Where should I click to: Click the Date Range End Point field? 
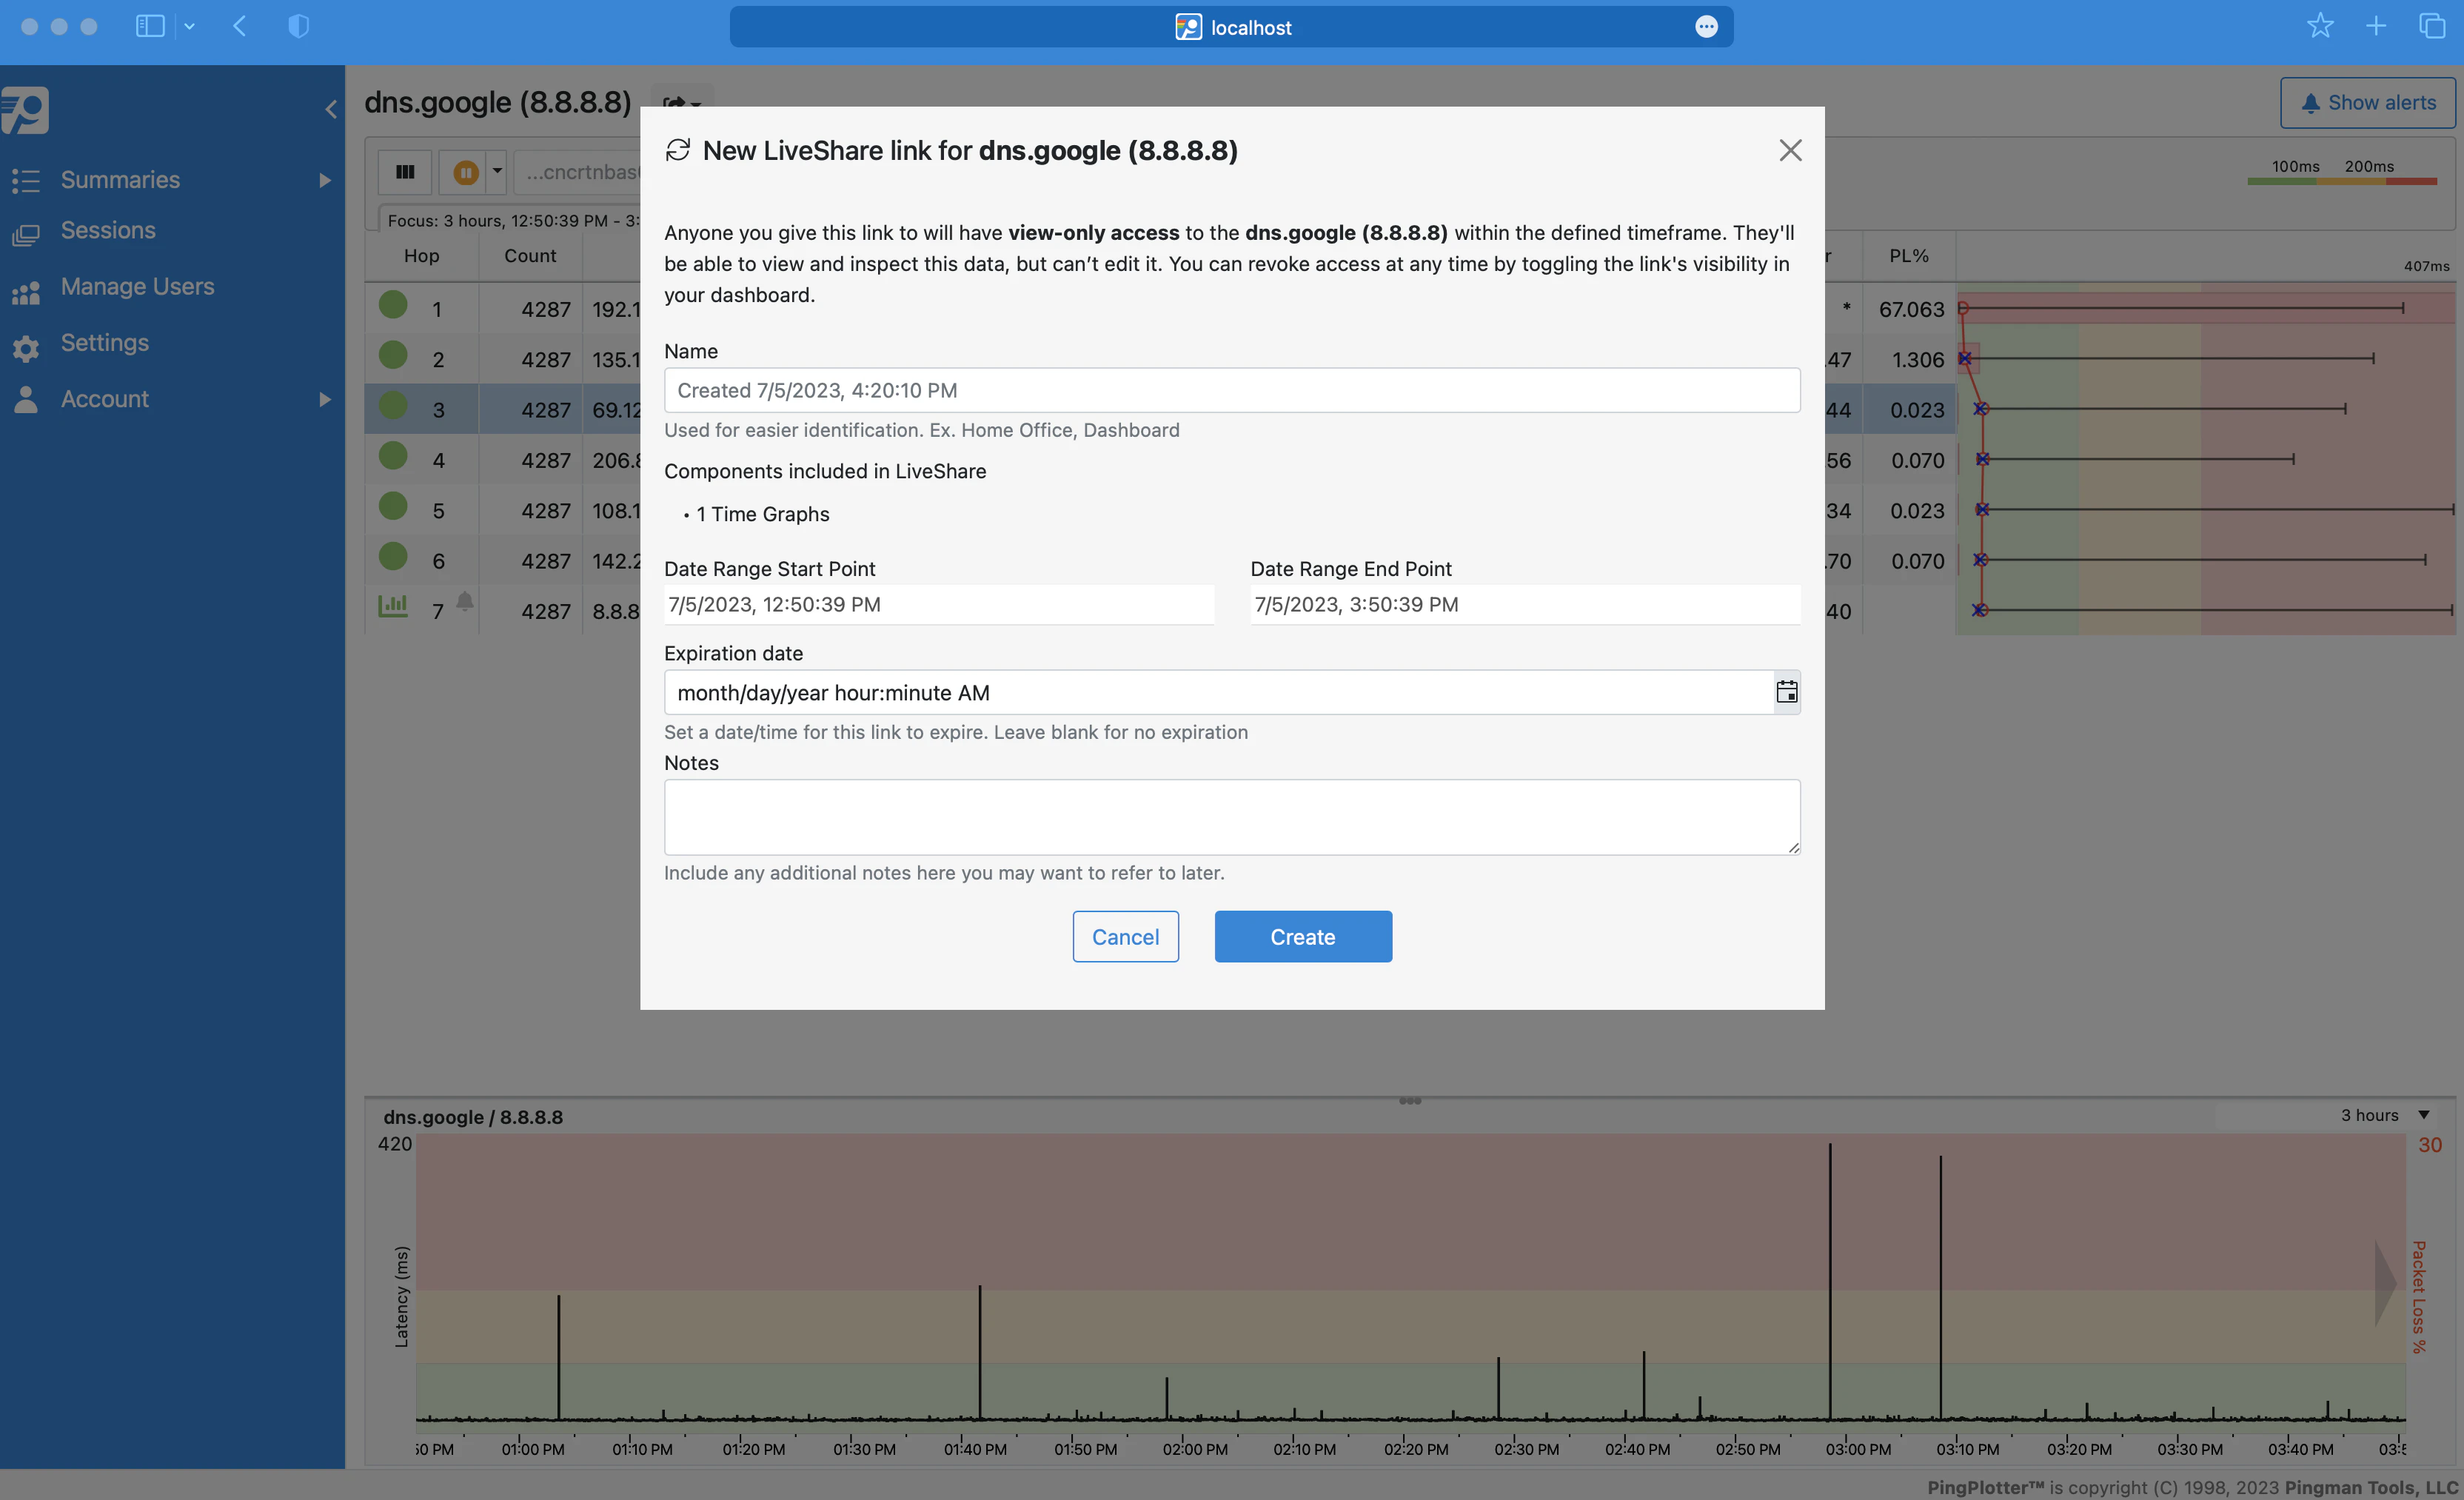coord(1525,604)
